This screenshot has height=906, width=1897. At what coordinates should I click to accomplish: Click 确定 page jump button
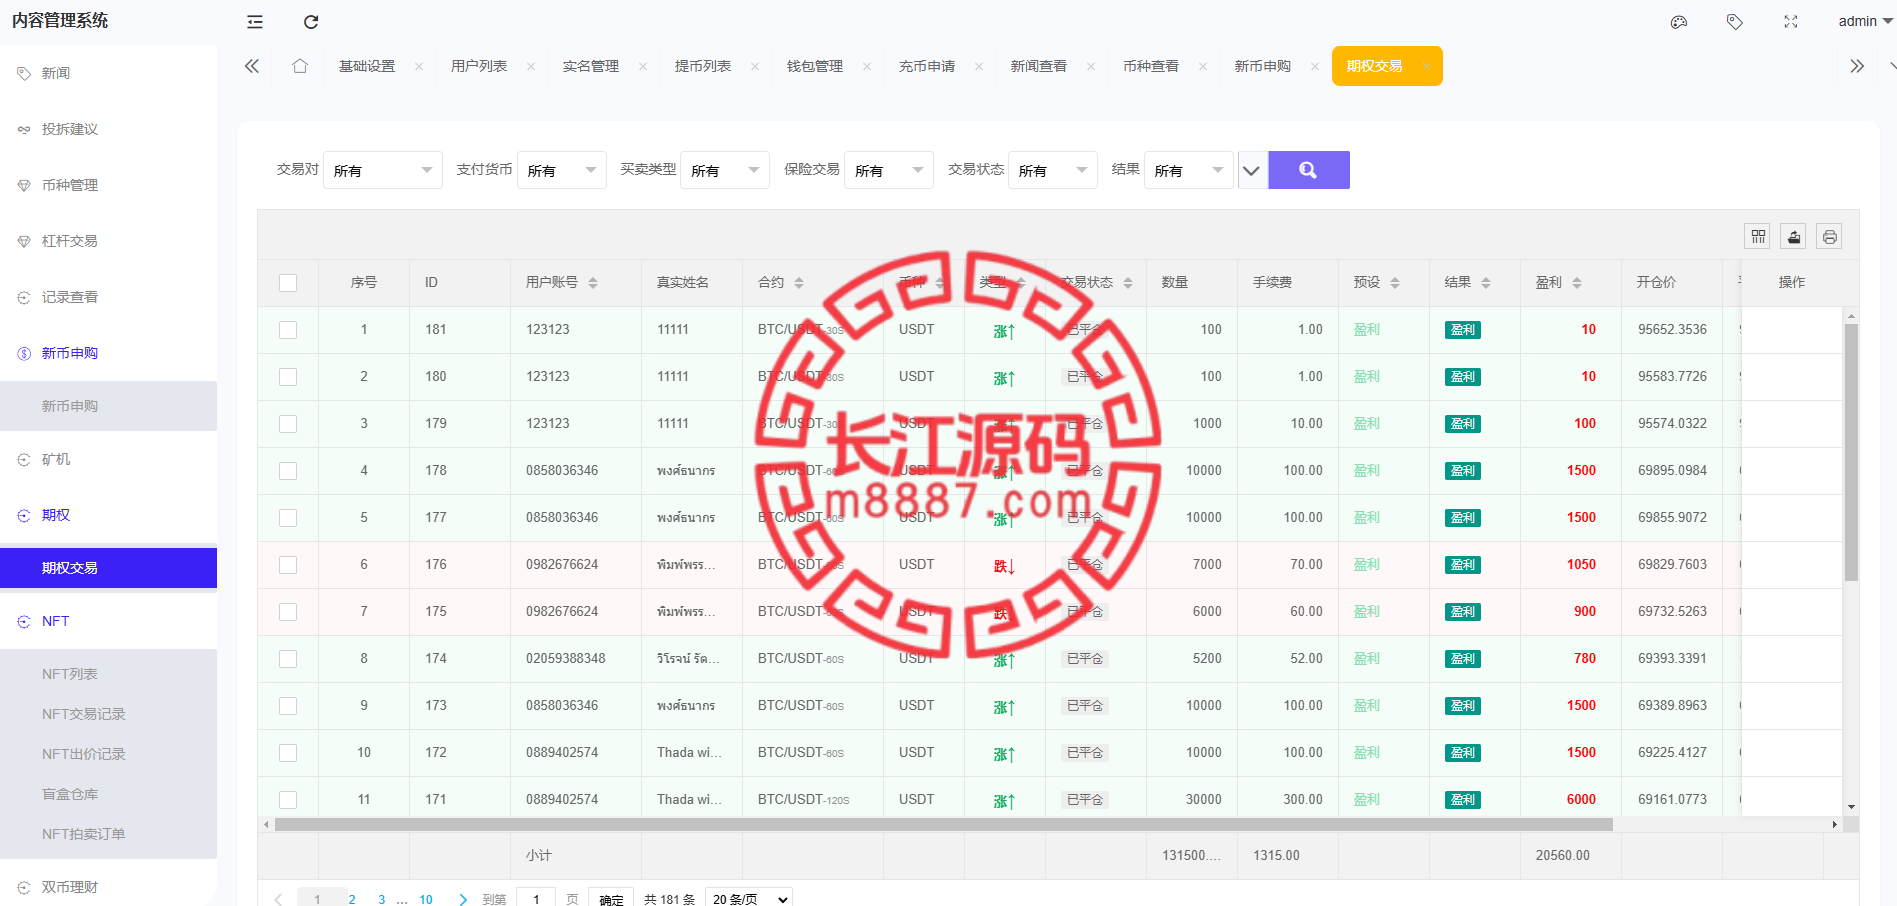click(x=611, y=899)
